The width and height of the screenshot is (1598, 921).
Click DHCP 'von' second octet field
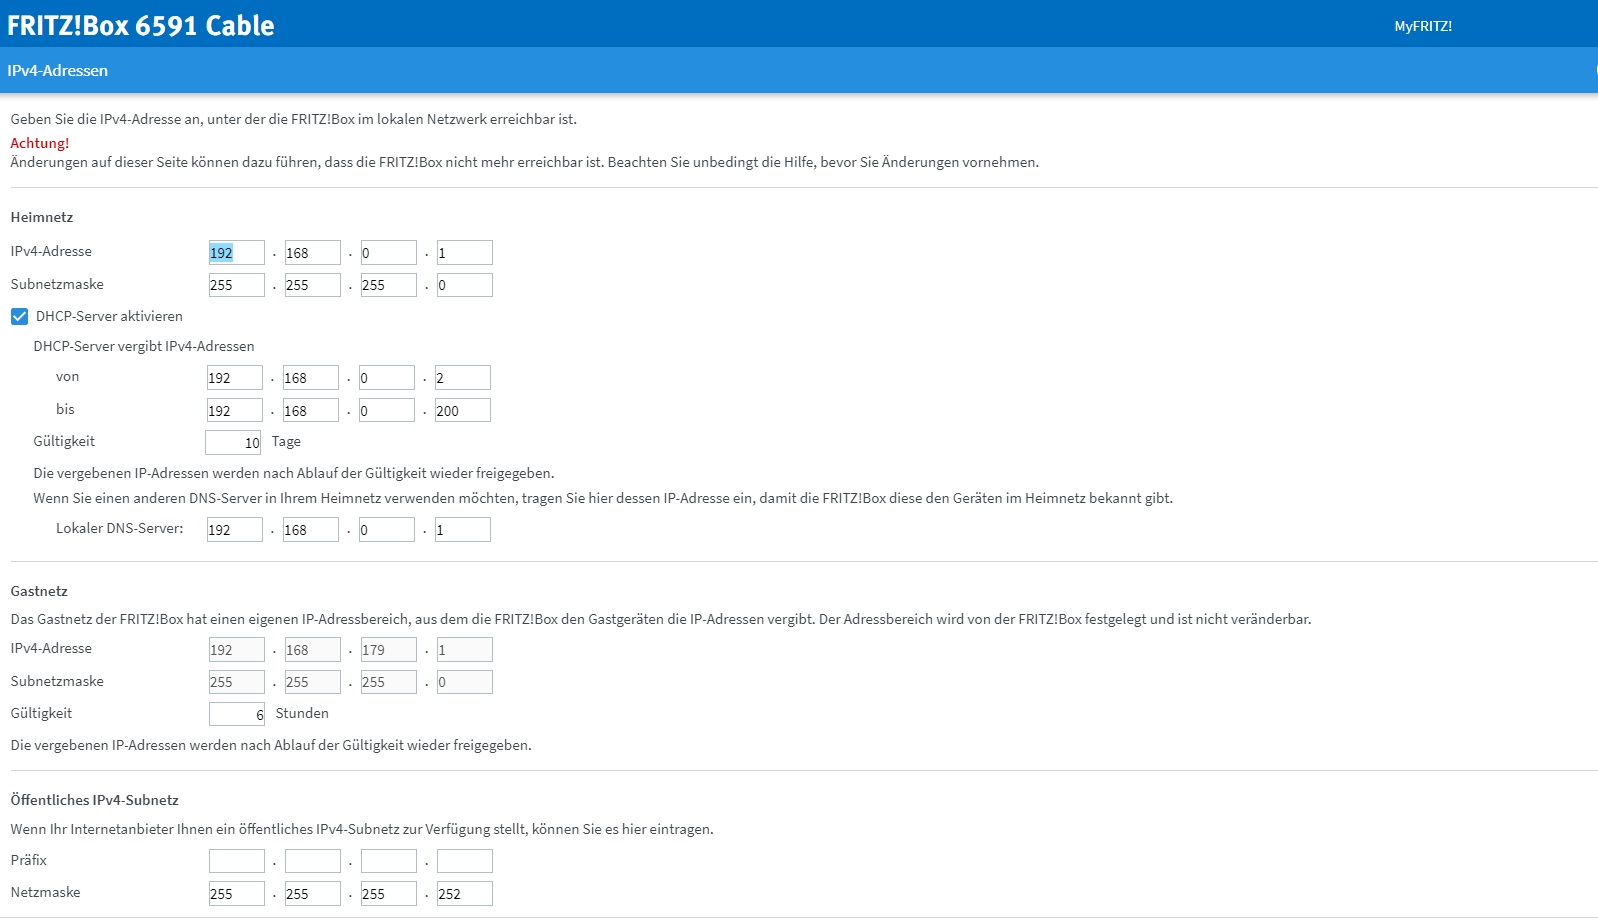tap(311, 378)
